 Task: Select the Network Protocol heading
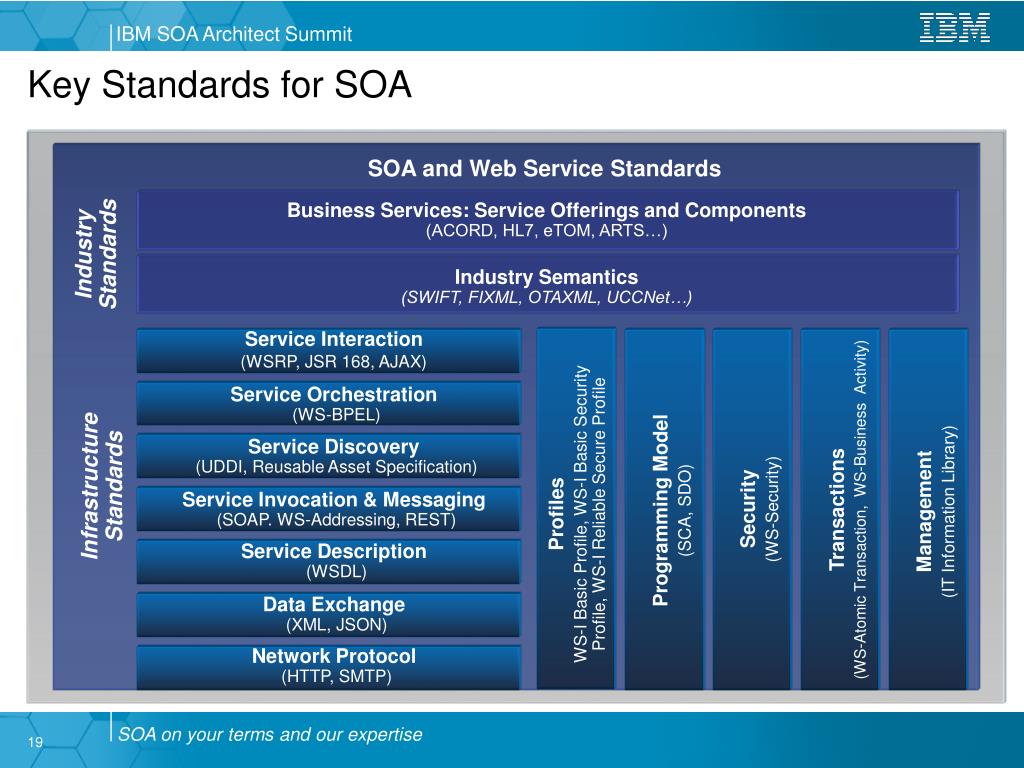(x=334, y=656)
